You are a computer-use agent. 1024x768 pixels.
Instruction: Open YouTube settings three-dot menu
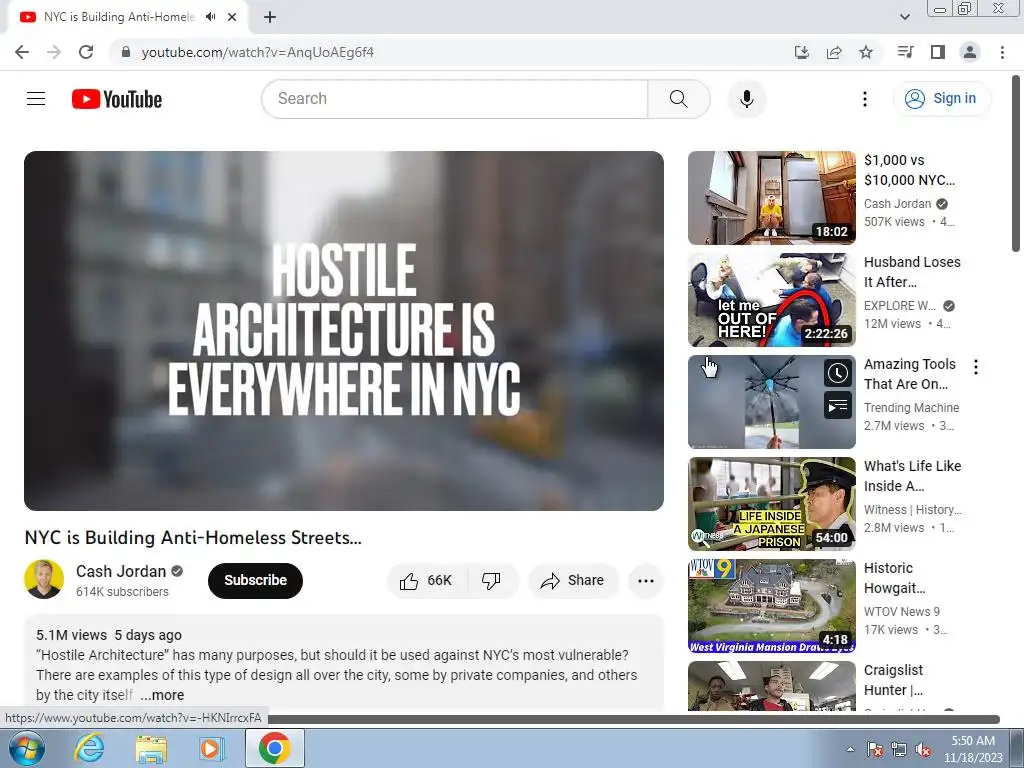865,99
